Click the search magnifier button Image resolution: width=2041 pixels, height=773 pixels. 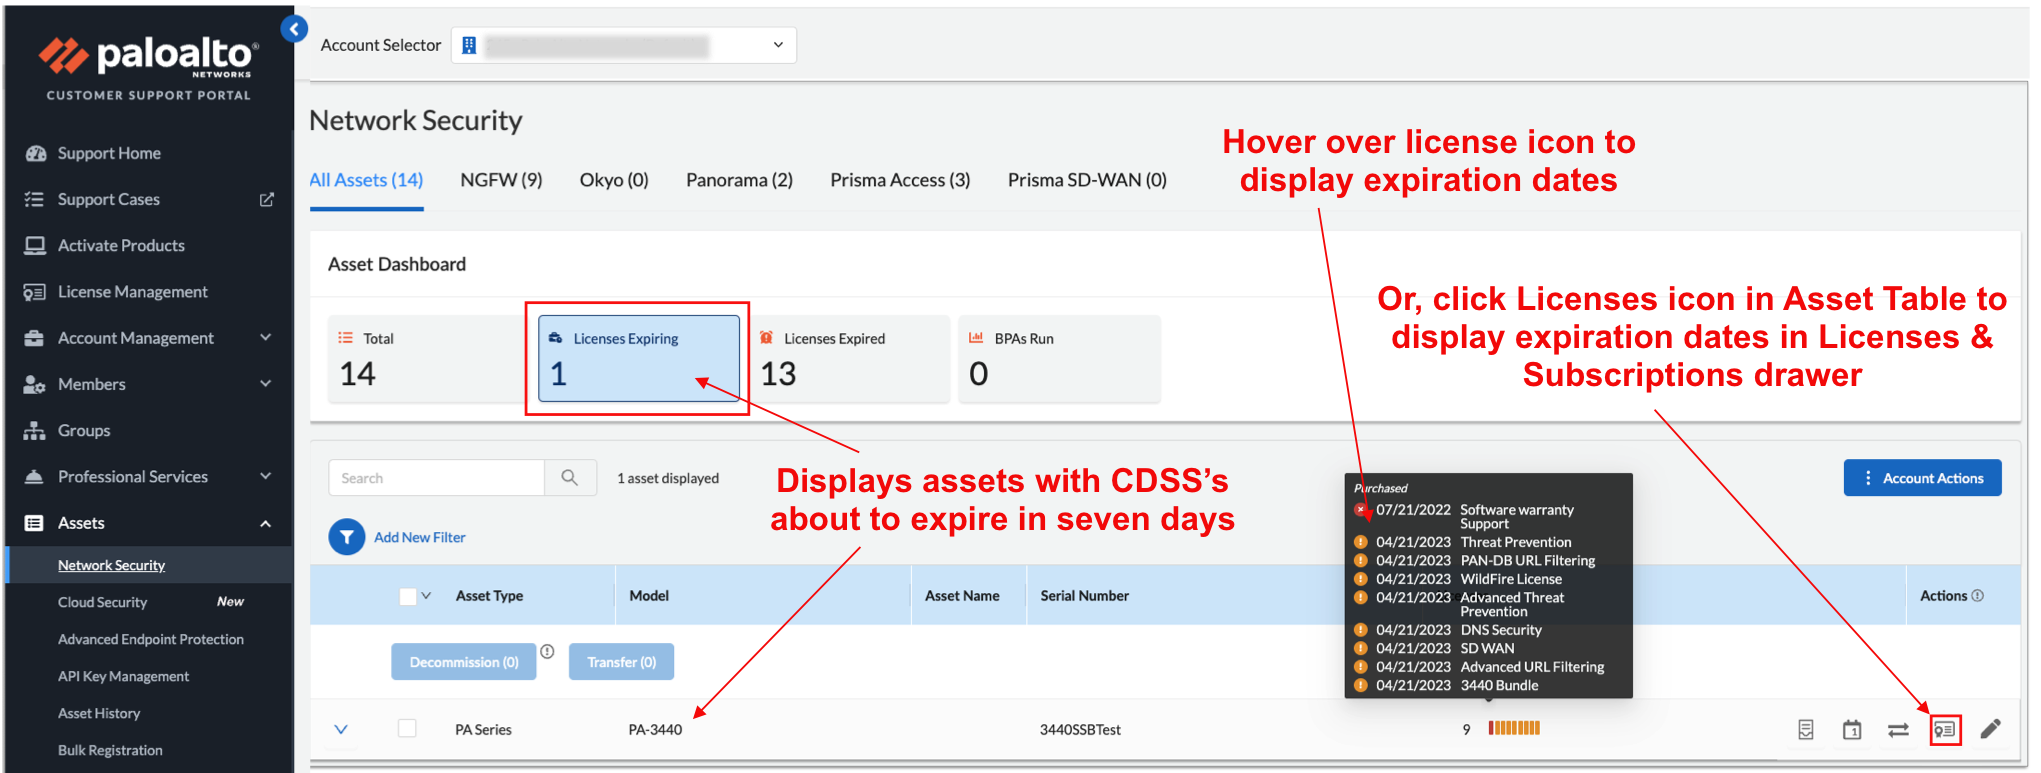click(x=570, y=478)
